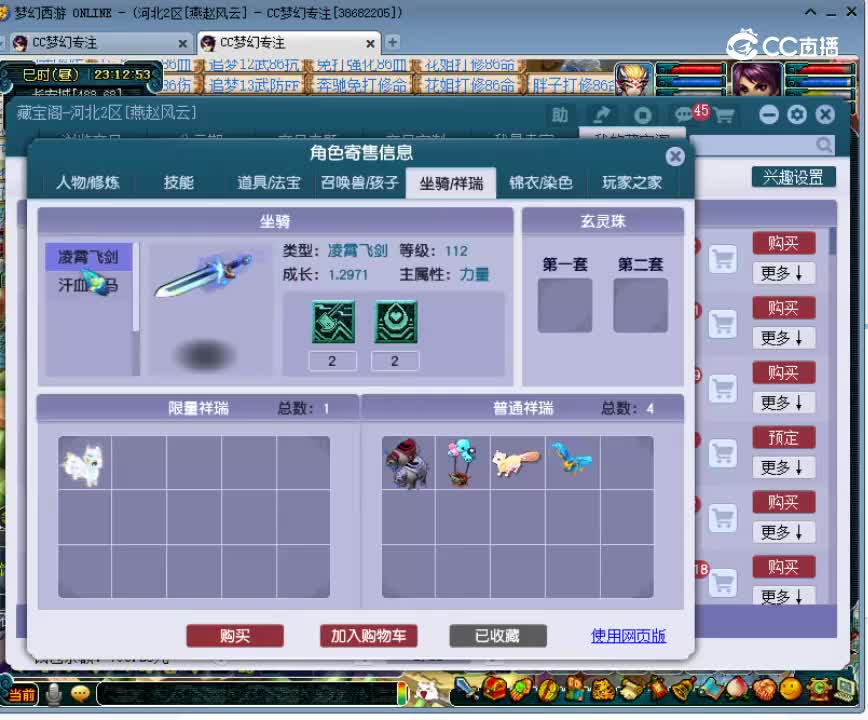Click the smiley face icon in bottom toolbar

pos(790,689)
